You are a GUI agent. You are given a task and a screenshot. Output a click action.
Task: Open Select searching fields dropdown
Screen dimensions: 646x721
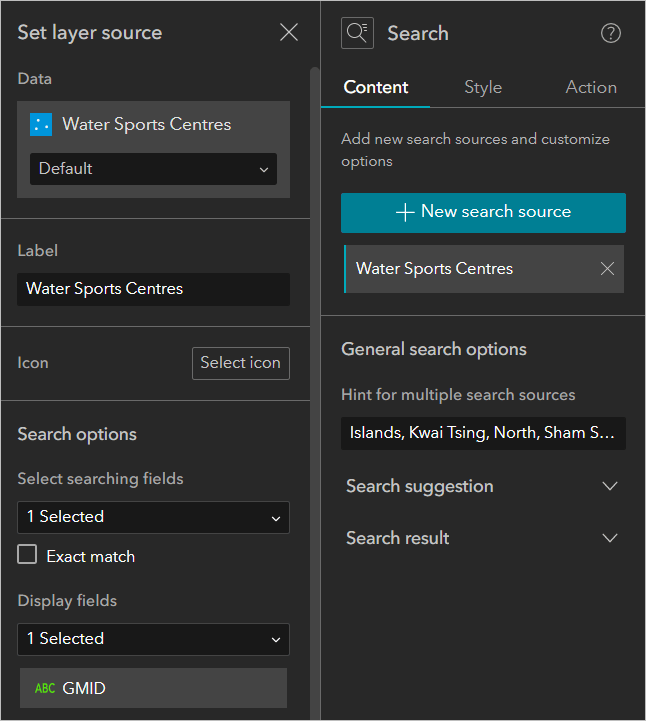(153, 517)
